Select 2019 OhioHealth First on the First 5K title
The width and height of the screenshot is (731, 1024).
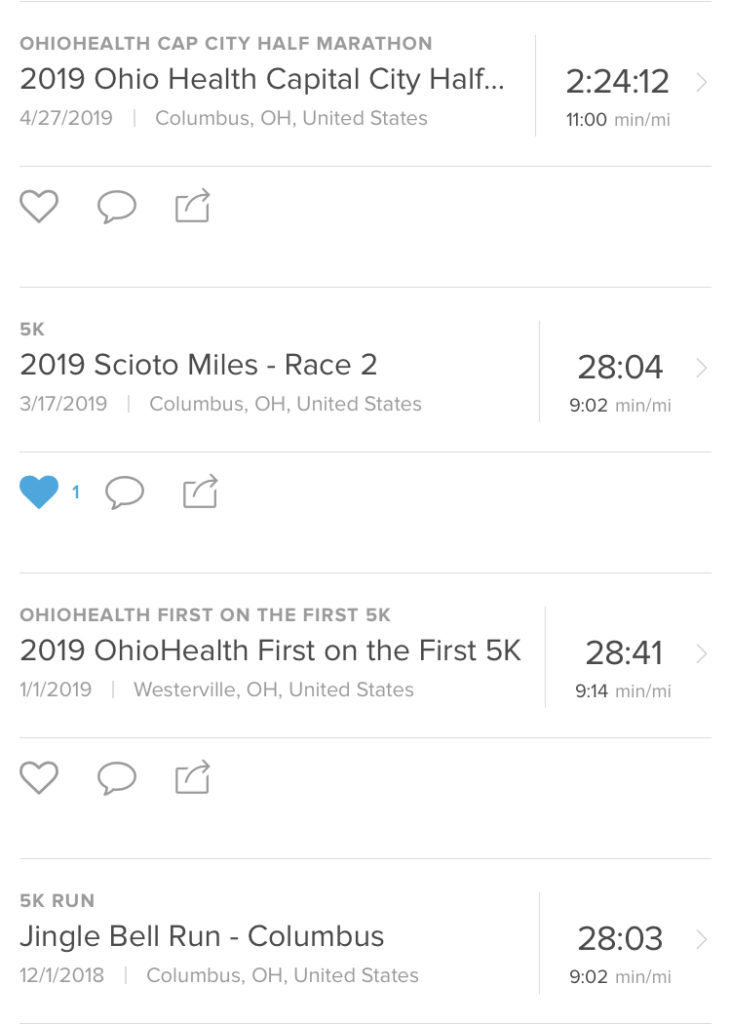tap(270, 650)
